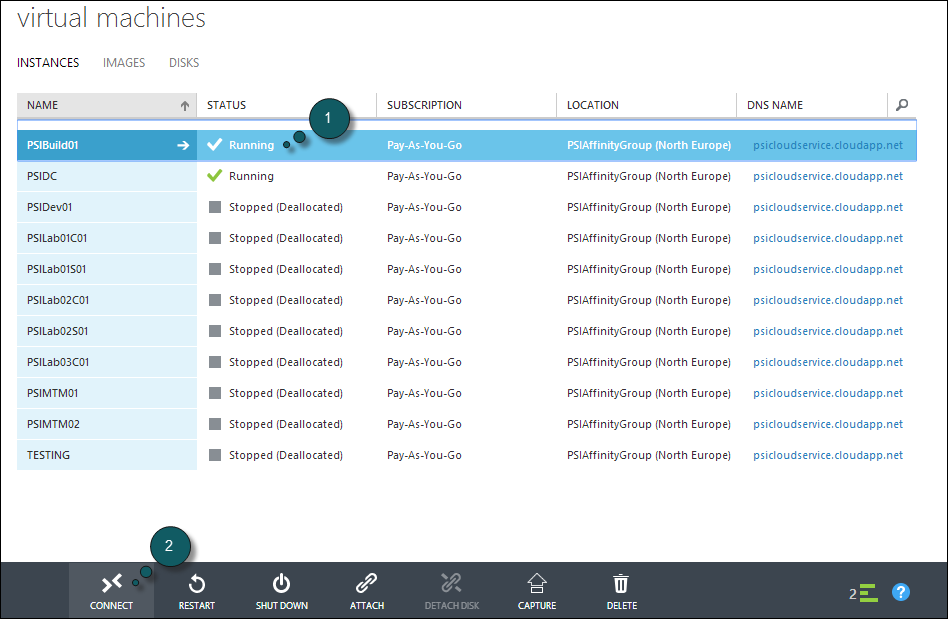Click the Connect icon in bottom bar

(112, 583)
